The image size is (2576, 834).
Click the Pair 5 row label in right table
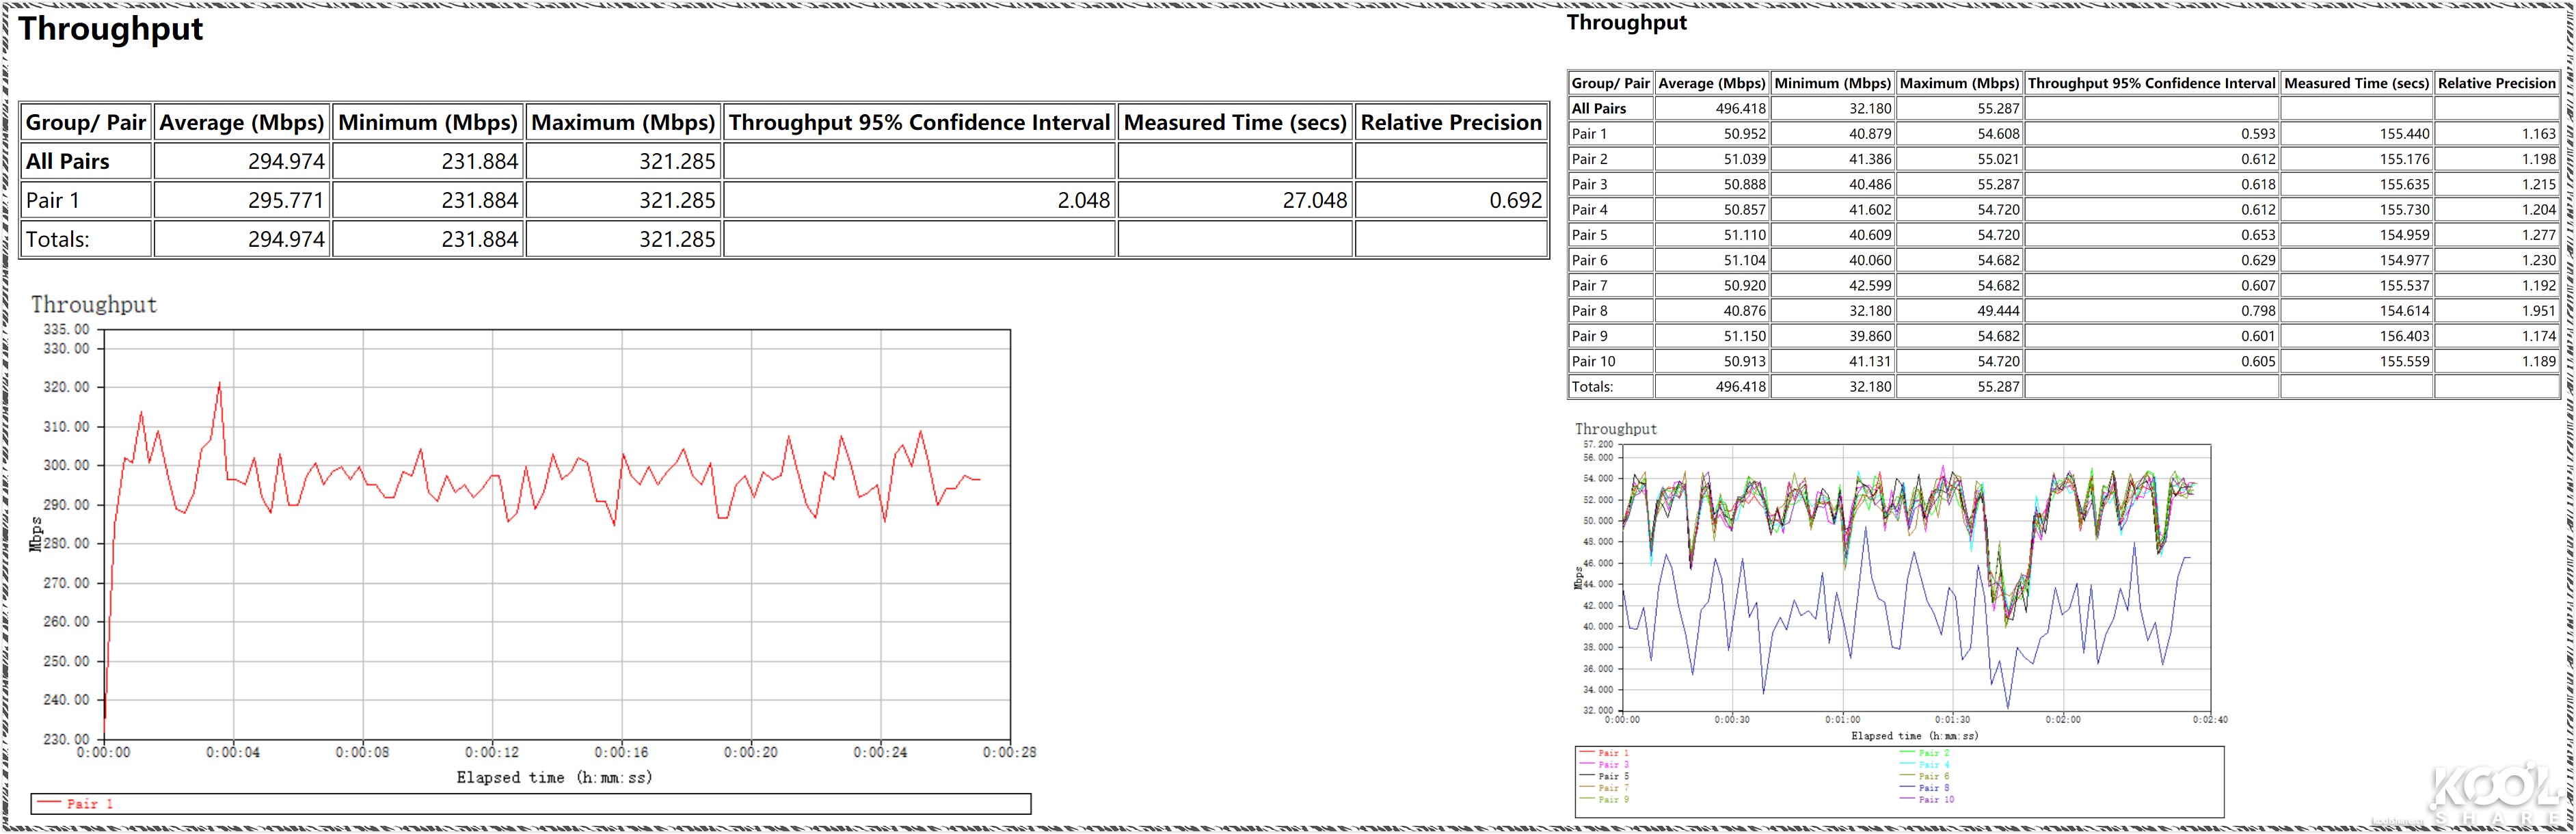click(1589, 235)
